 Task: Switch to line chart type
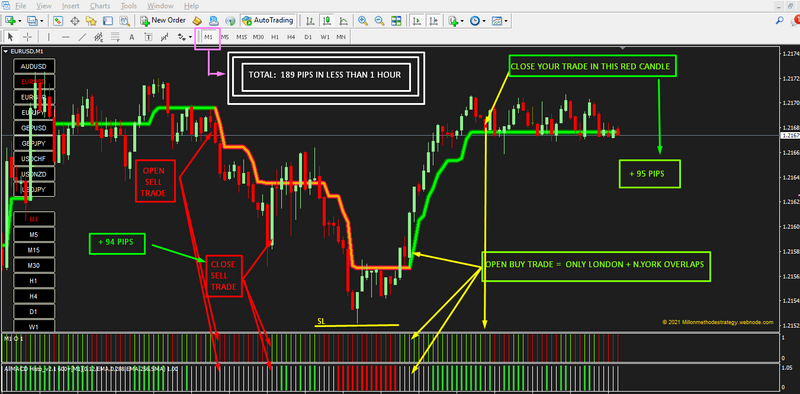tap(343, 21)
